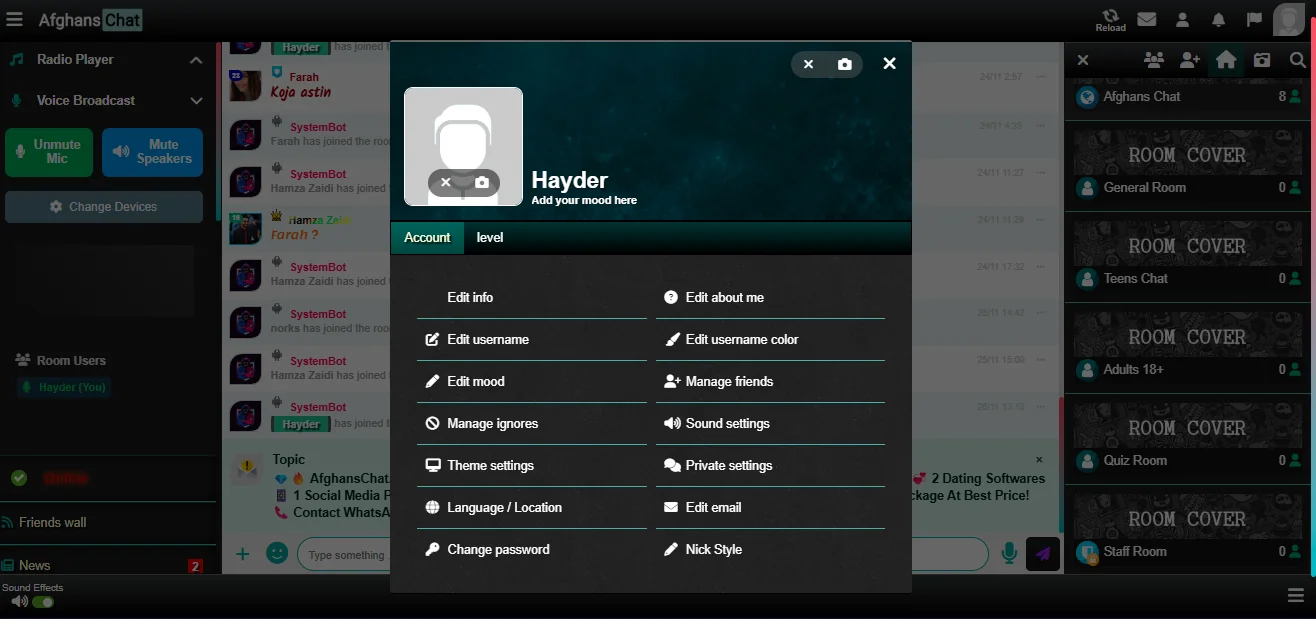This screenshot has height=619, width=1316.
Task: Click avatar camera icon on profile picture
Action: pos(482,182)
